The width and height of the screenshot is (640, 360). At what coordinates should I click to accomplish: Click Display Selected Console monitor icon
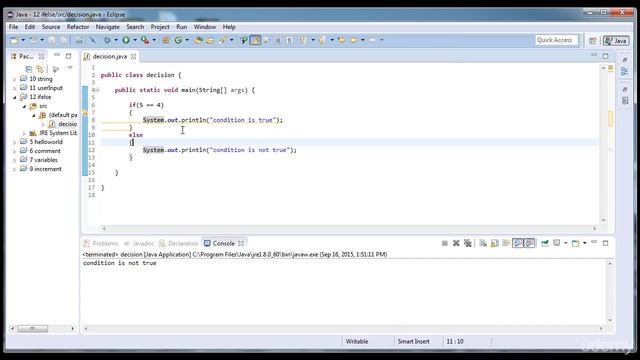557,243
